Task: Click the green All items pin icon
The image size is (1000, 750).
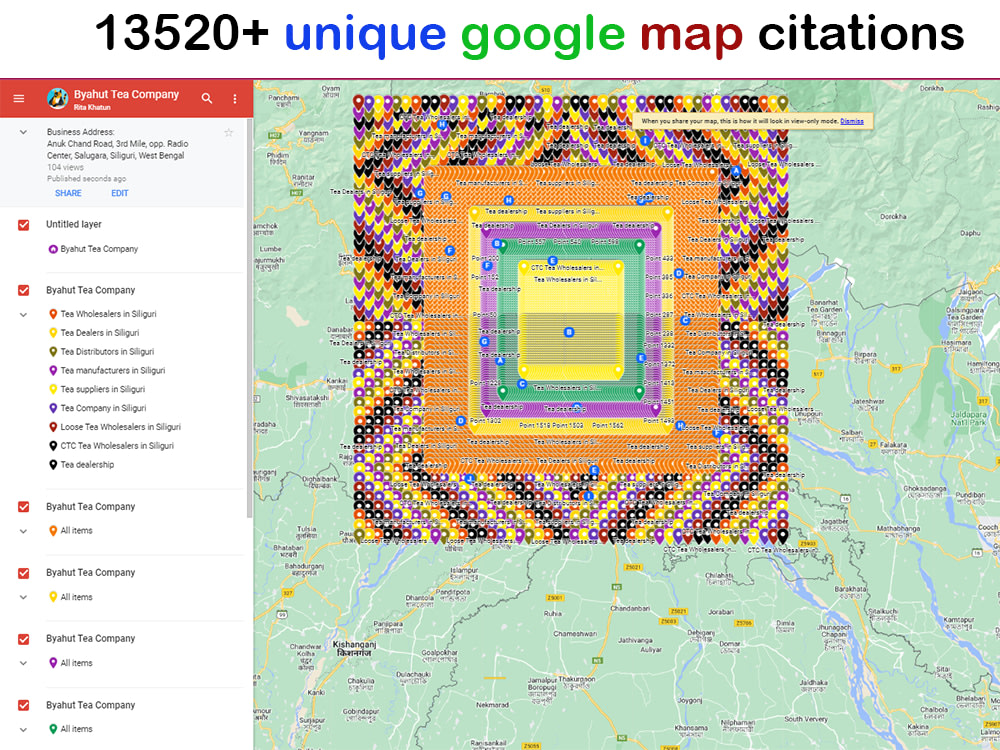Action: (54, 729)
